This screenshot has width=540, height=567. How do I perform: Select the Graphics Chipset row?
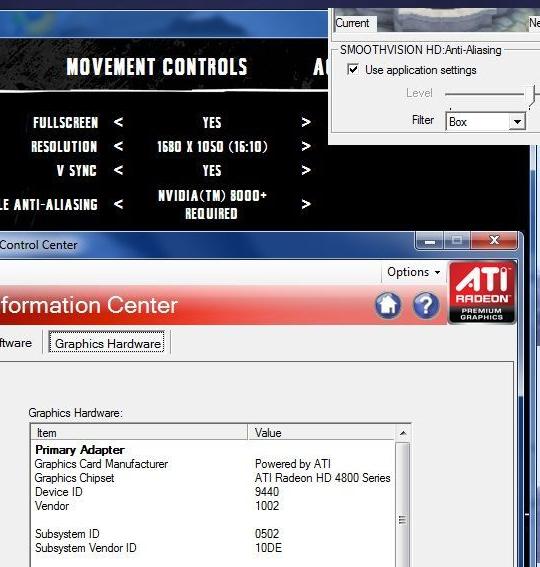213,478
